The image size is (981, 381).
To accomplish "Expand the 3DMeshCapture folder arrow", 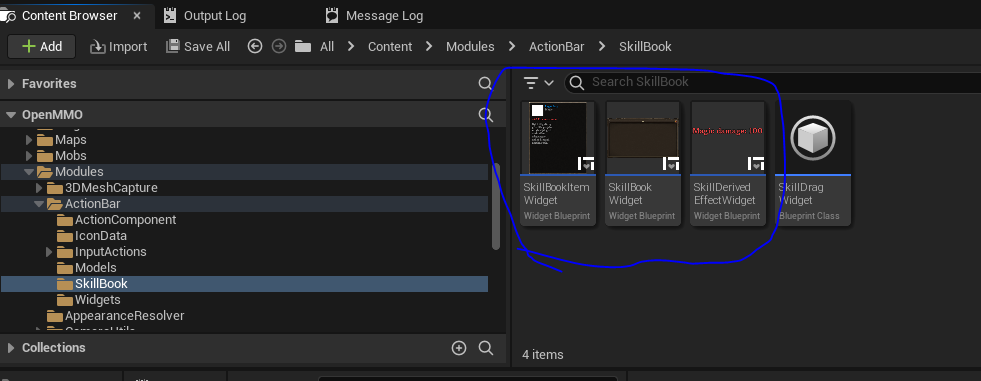I will click(39, 188).
